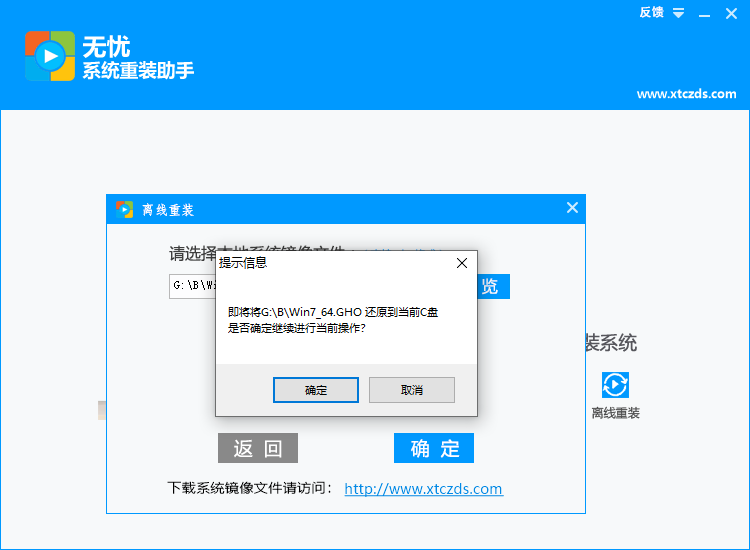
Task: Click the 无忧 app logo icon
Action: 50,56
